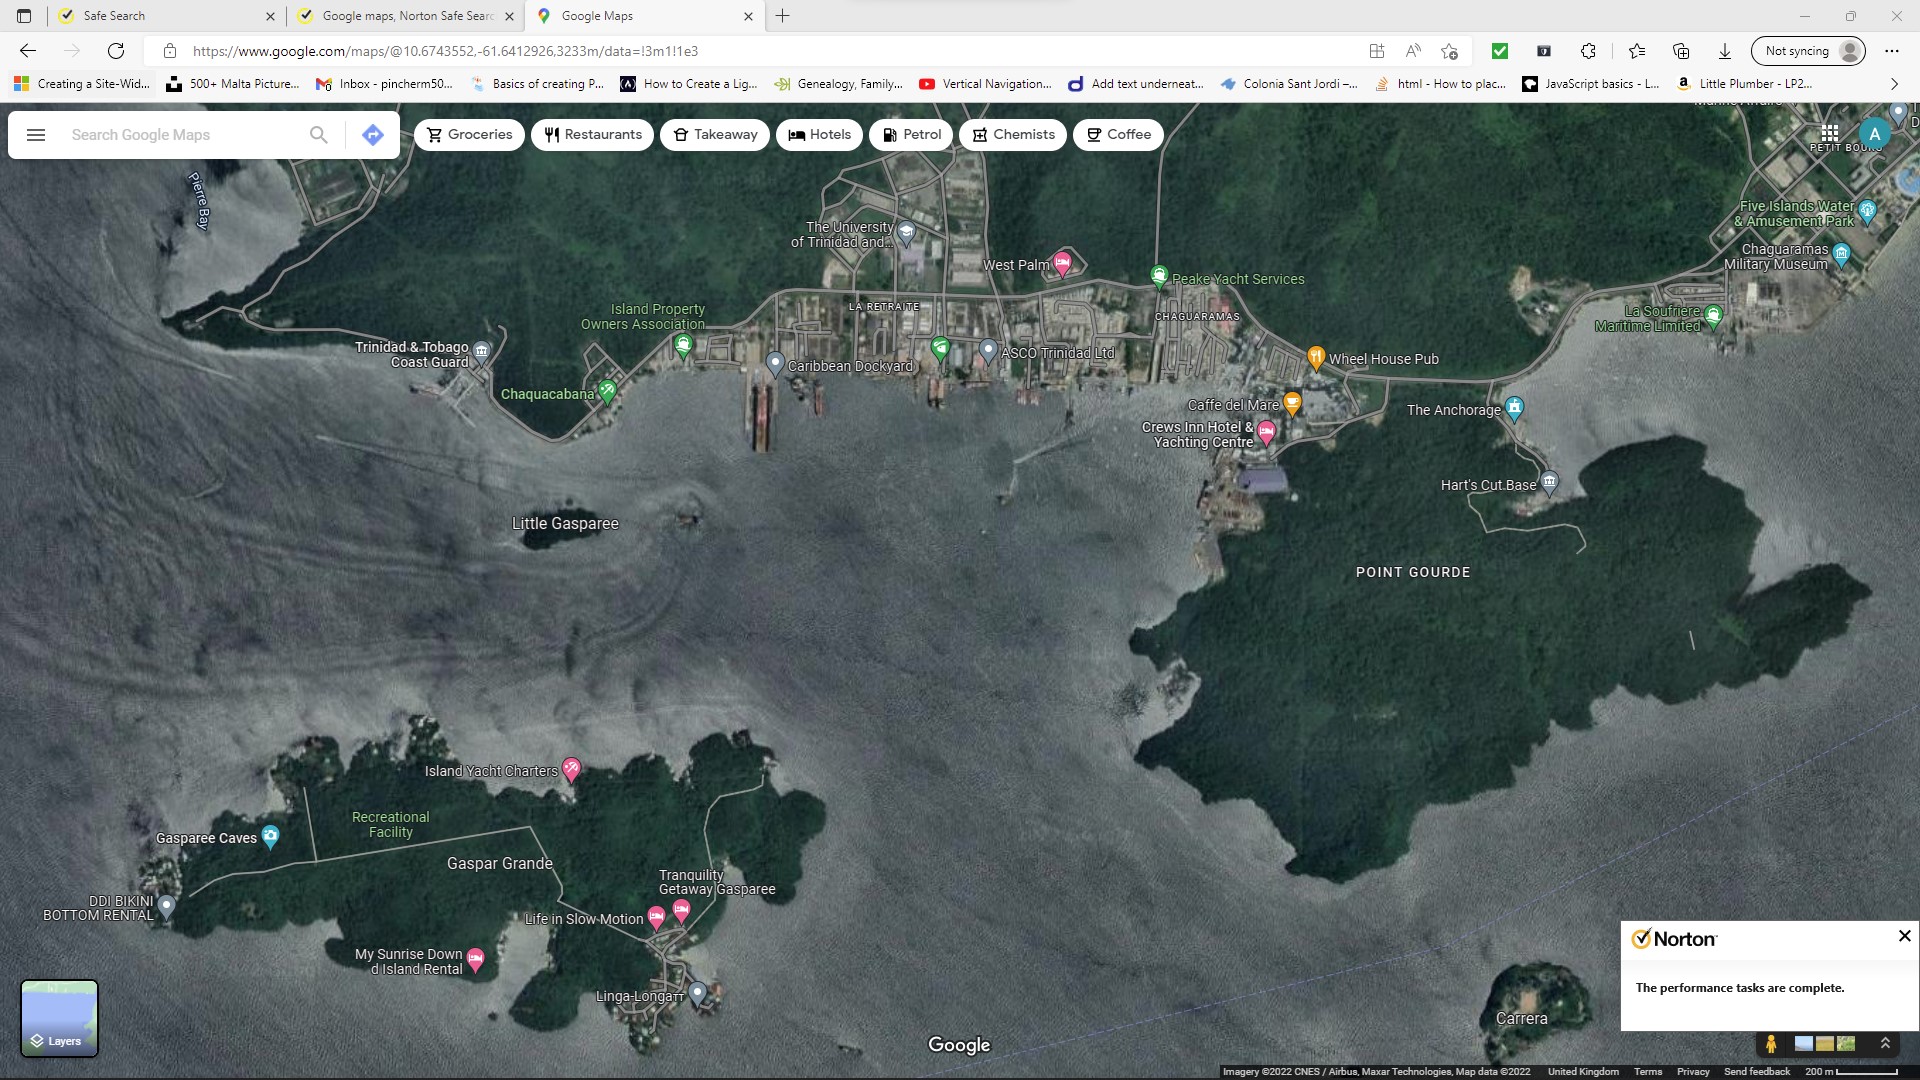Open the Google Maps hamburger menu

point(36,135)
